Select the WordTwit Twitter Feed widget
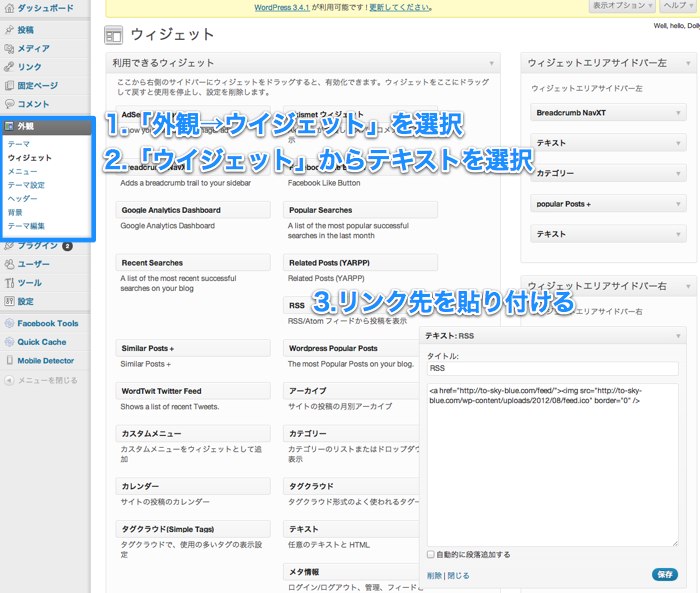The height and width of the screenshot is (593, 700). click(x=193, y=391)
